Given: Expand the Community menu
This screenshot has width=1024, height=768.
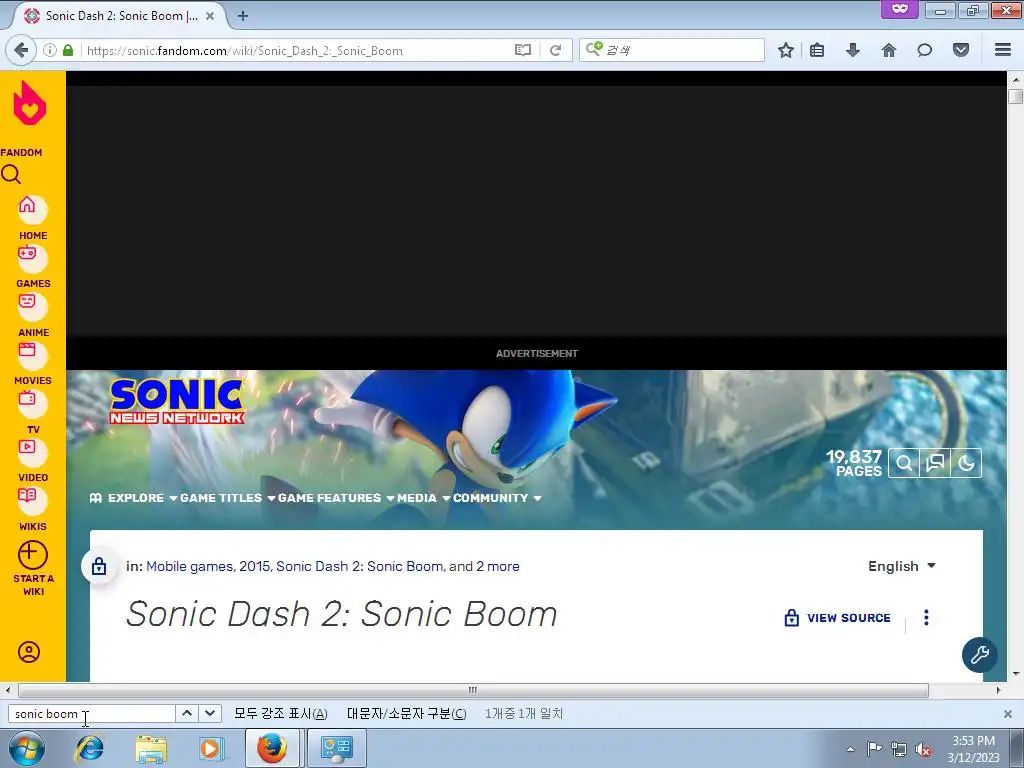Looking at the screenshot, I should [497, 498].
